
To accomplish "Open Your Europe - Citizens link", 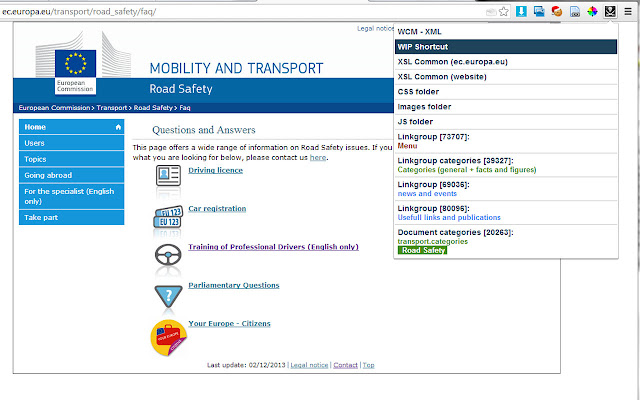I will [229, 324].
